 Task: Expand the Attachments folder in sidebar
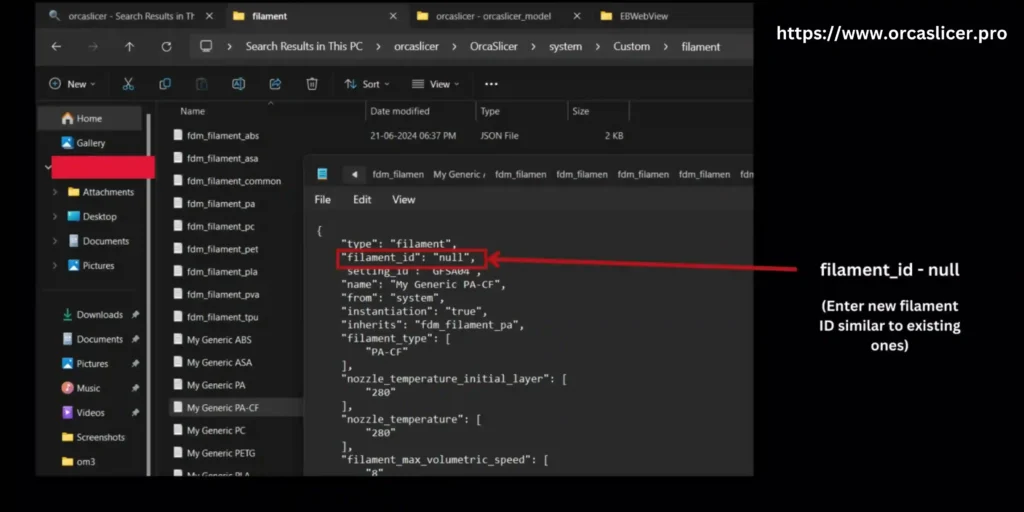[x=55, y=192]
